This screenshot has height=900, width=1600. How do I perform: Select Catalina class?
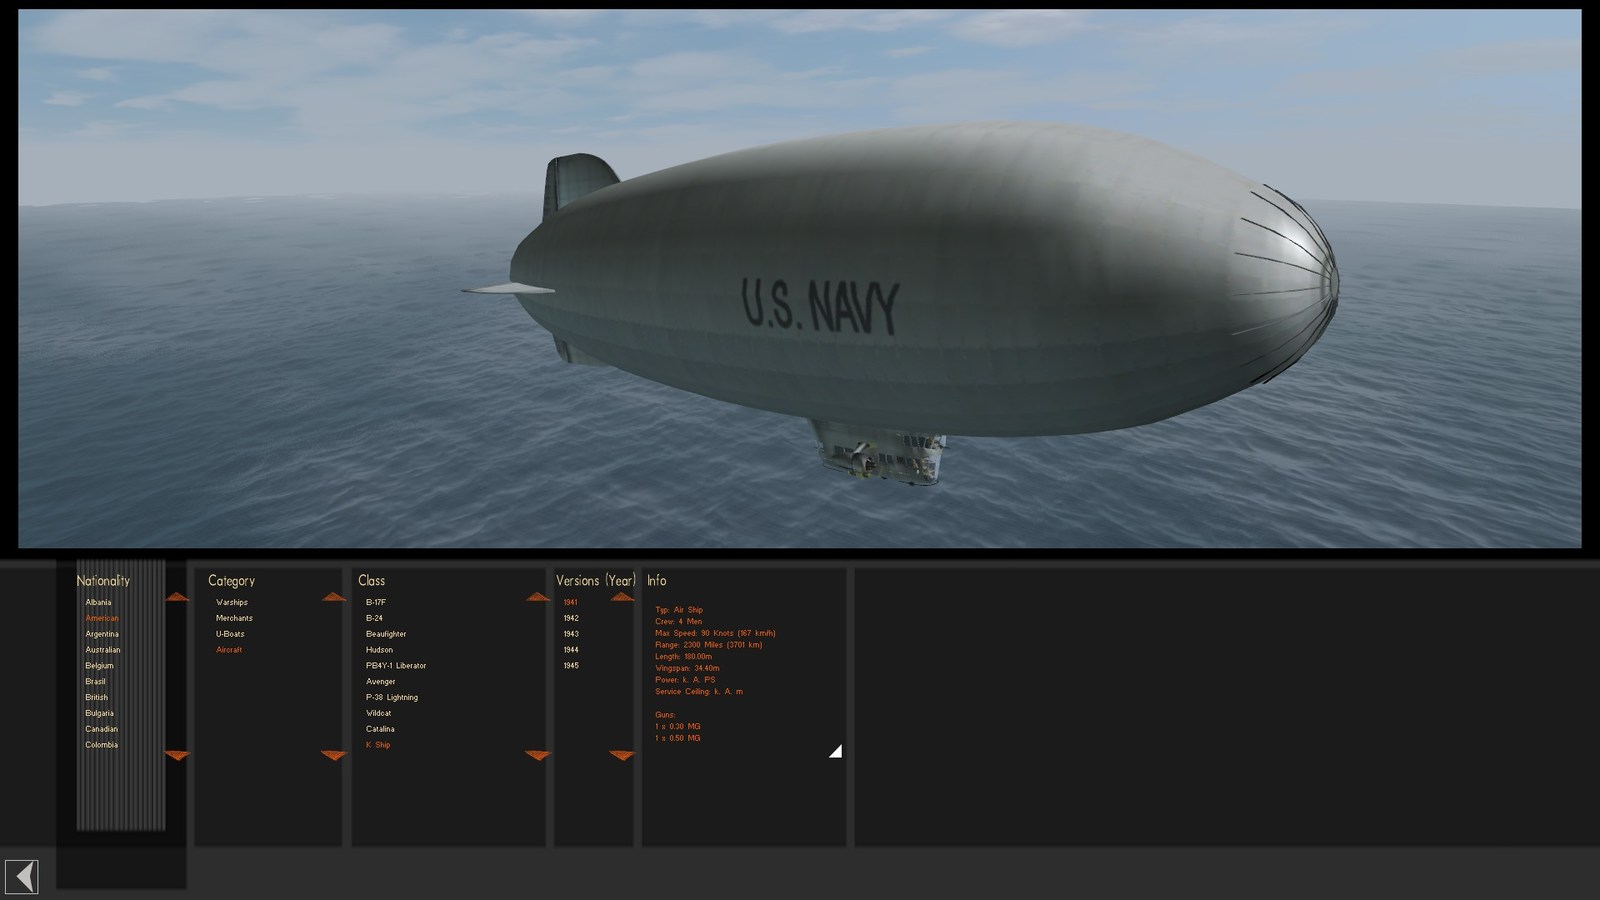click(380, 729)
